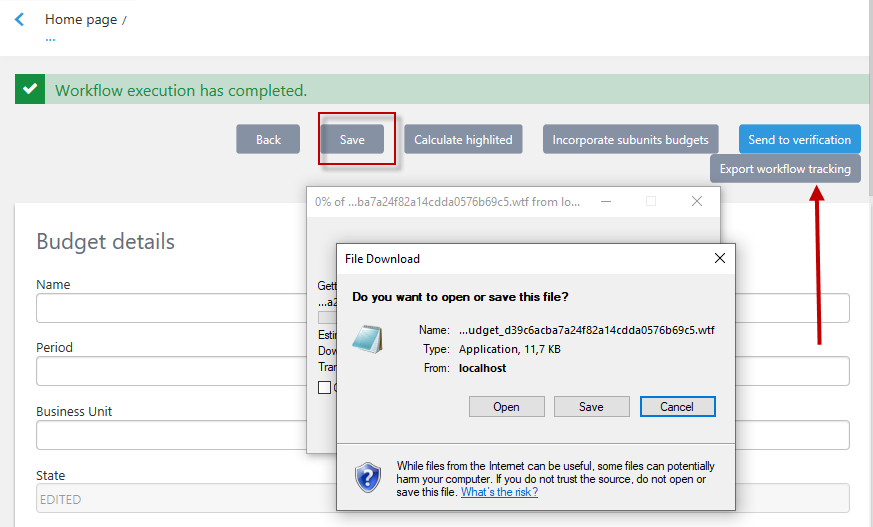Click the File Download title text
873x527 pixels.
[x=382, y=259]
